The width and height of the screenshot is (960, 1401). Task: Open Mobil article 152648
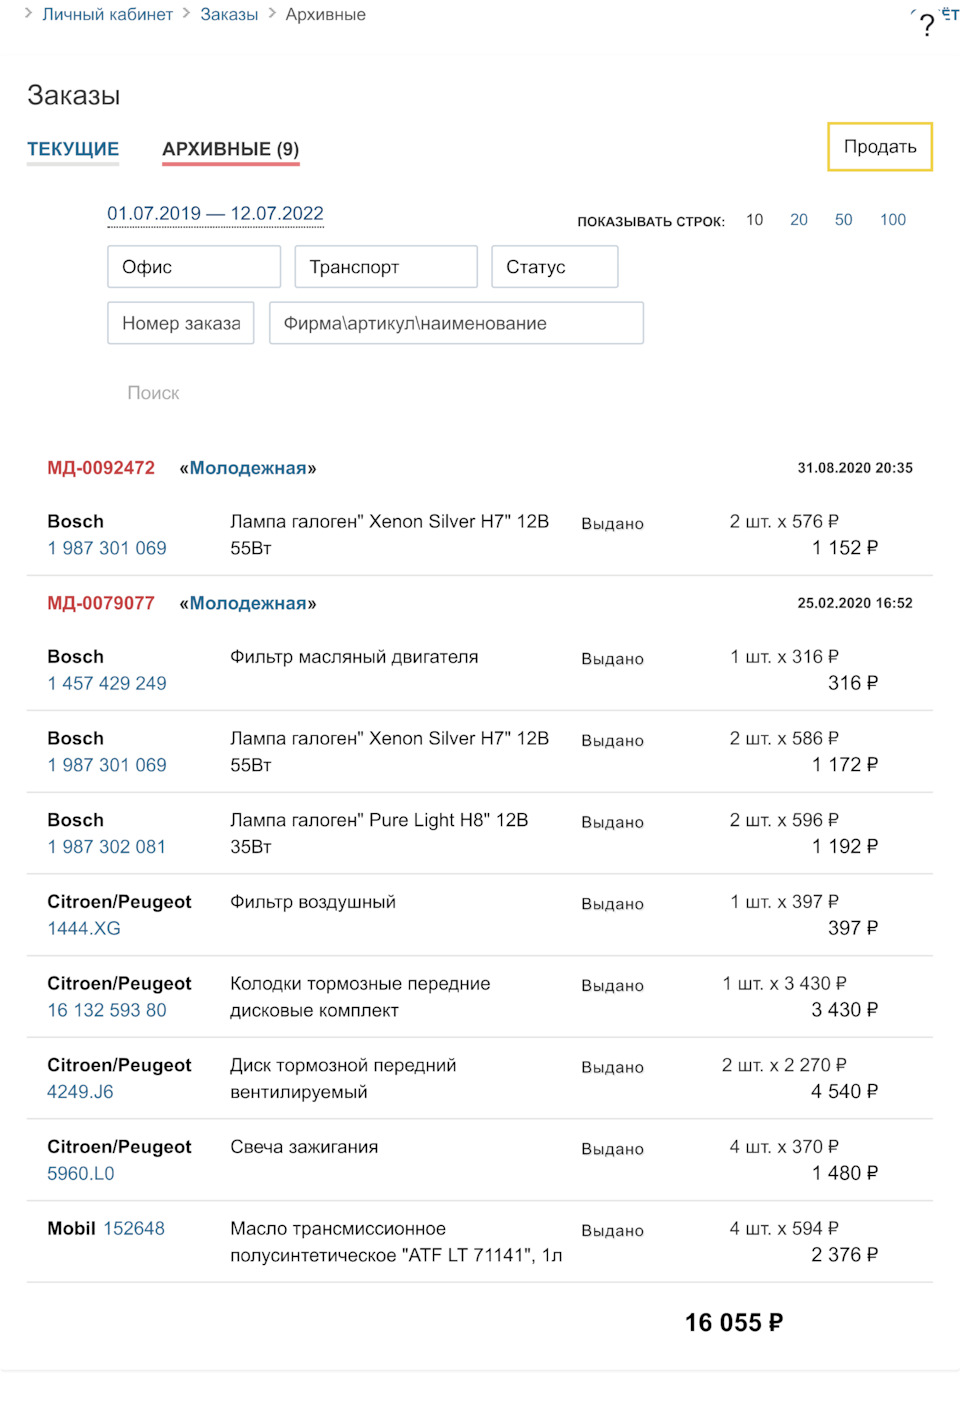[x=134, y=1229]
